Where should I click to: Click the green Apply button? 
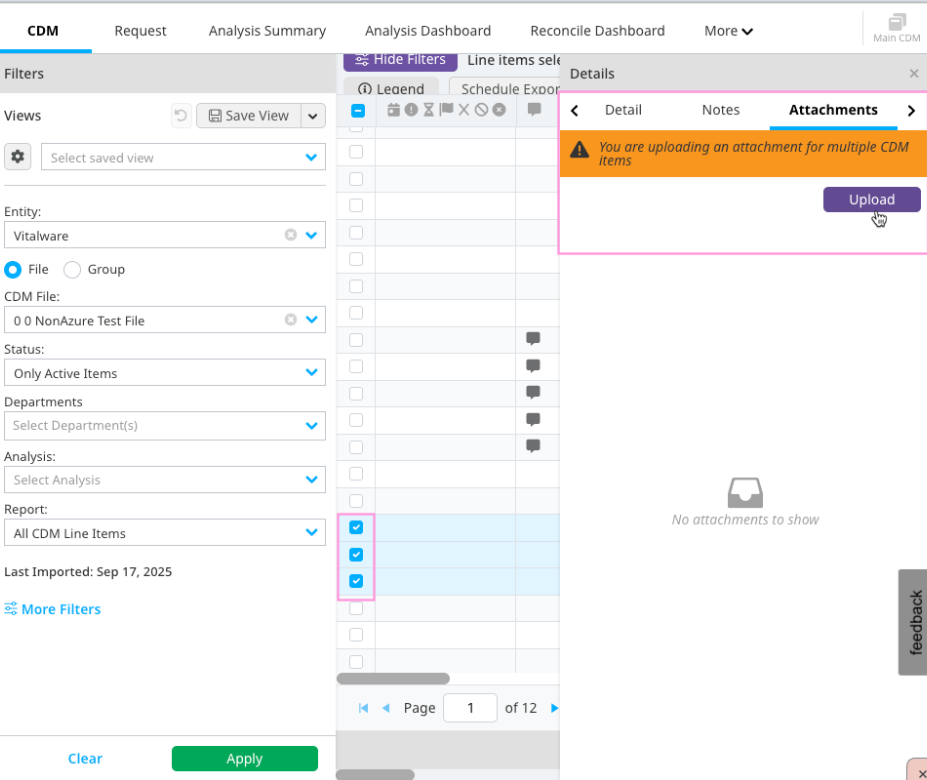pos(244,758)
